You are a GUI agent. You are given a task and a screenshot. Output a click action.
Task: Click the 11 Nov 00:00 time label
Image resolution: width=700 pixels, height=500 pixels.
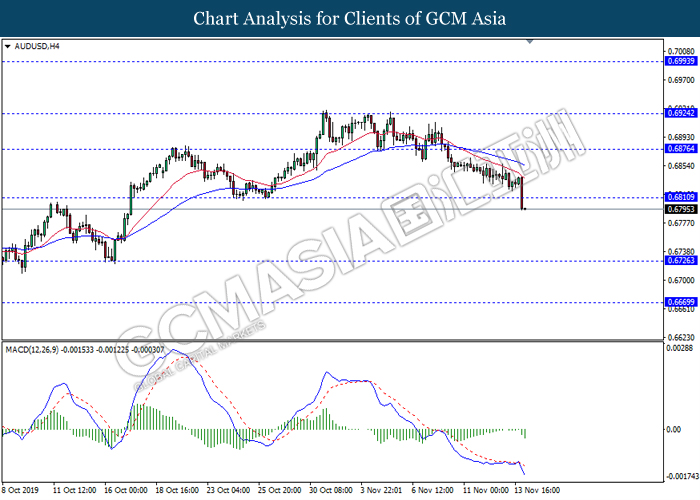click(486, 490)
